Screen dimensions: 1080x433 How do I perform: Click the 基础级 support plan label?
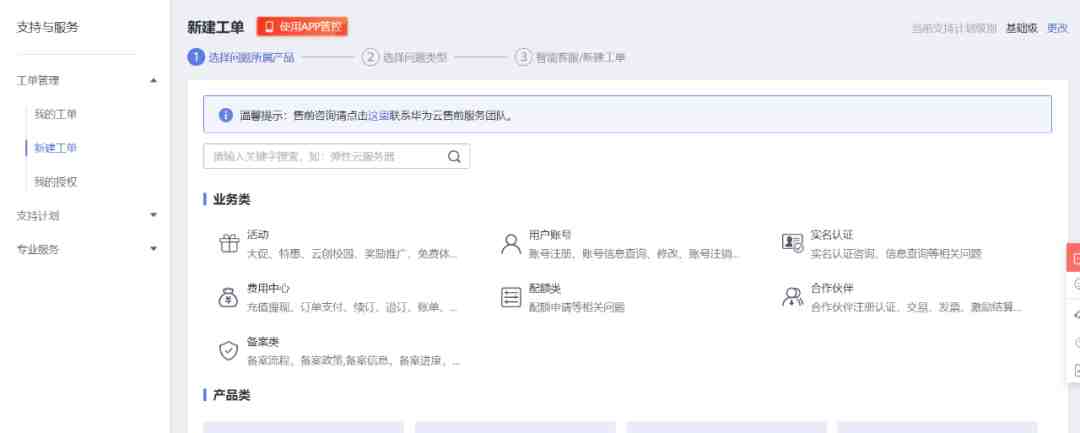coord(1021,28)
